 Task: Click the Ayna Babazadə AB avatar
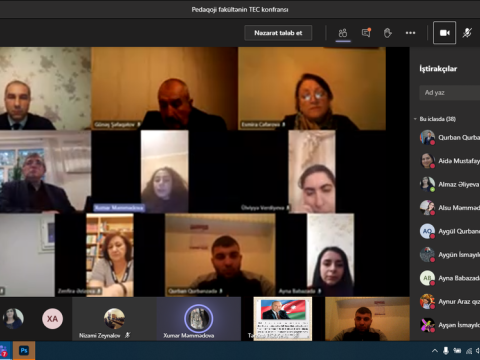point(427,278)
